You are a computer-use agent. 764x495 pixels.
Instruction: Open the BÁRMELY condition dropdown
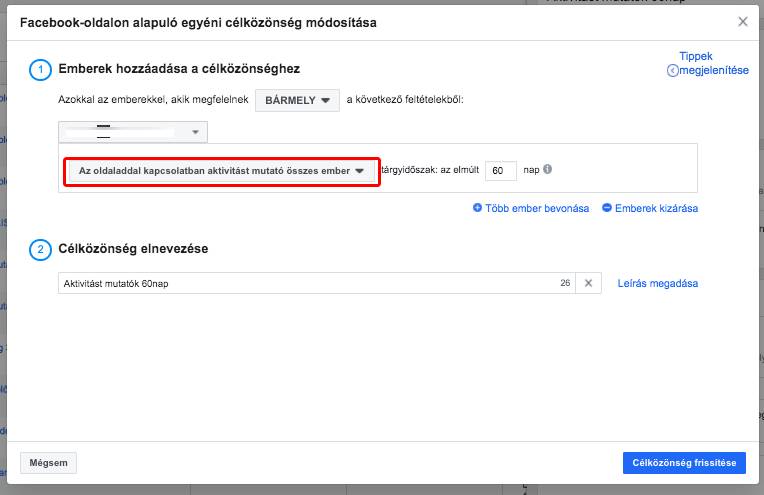pos(297,100)
